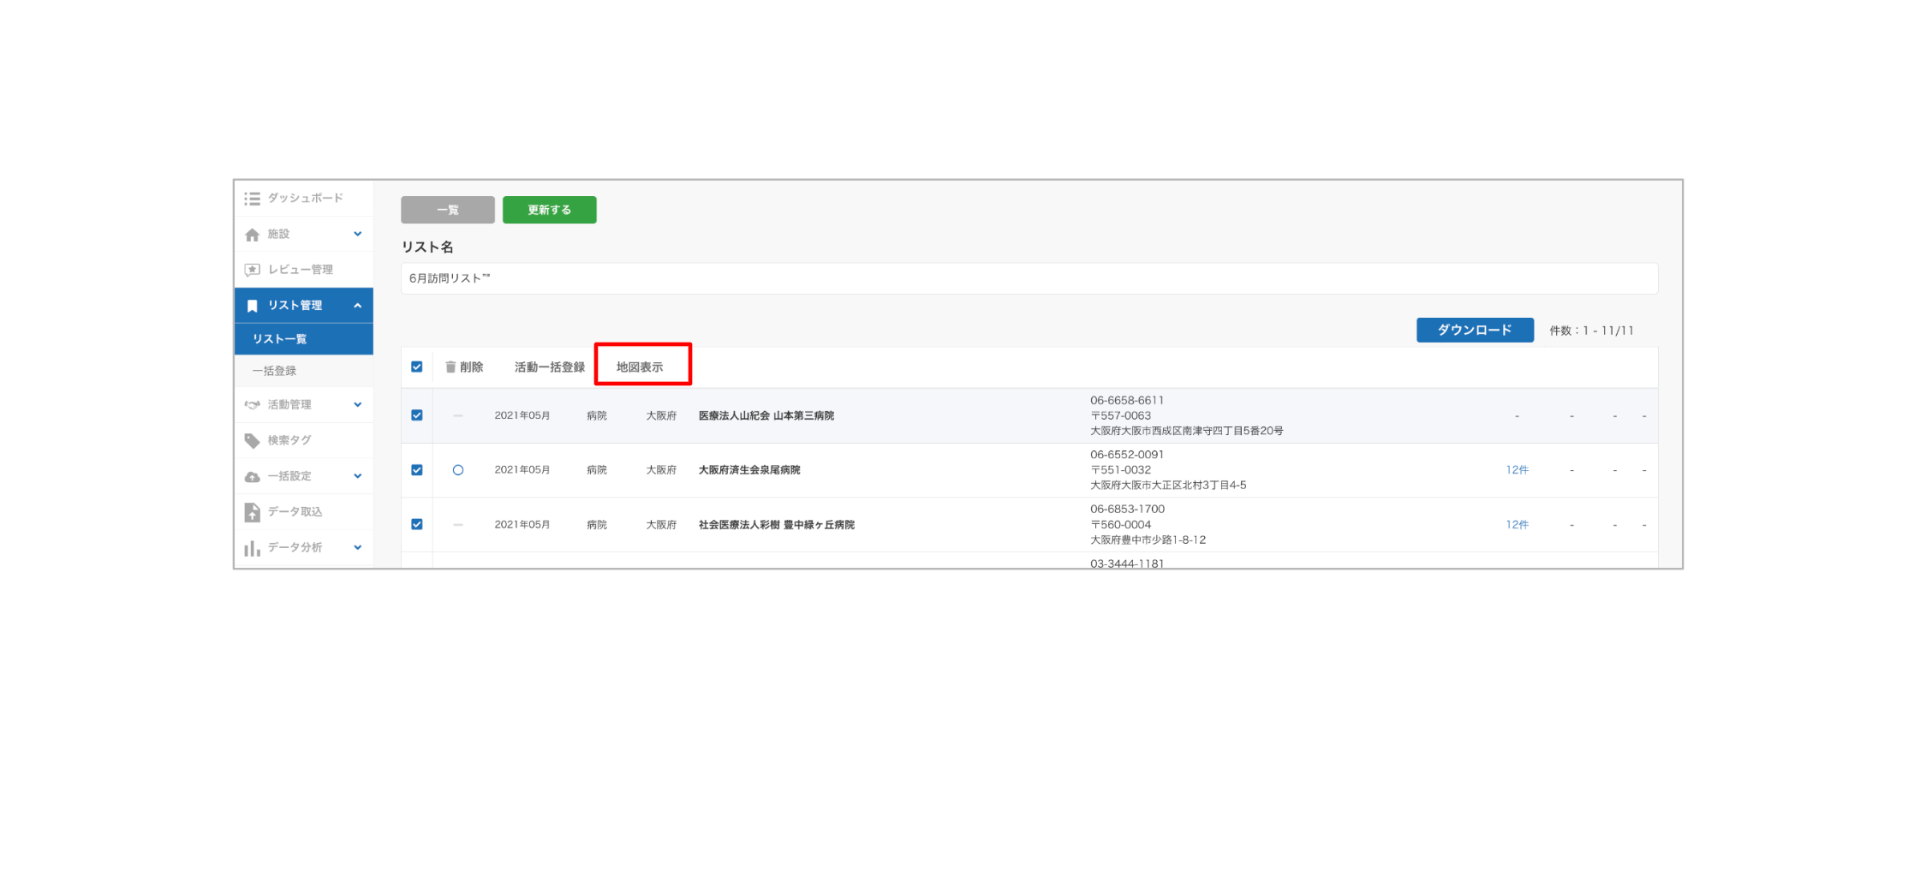Click phone number 06-6552-0091
1920x875 pixels.
1127,454
